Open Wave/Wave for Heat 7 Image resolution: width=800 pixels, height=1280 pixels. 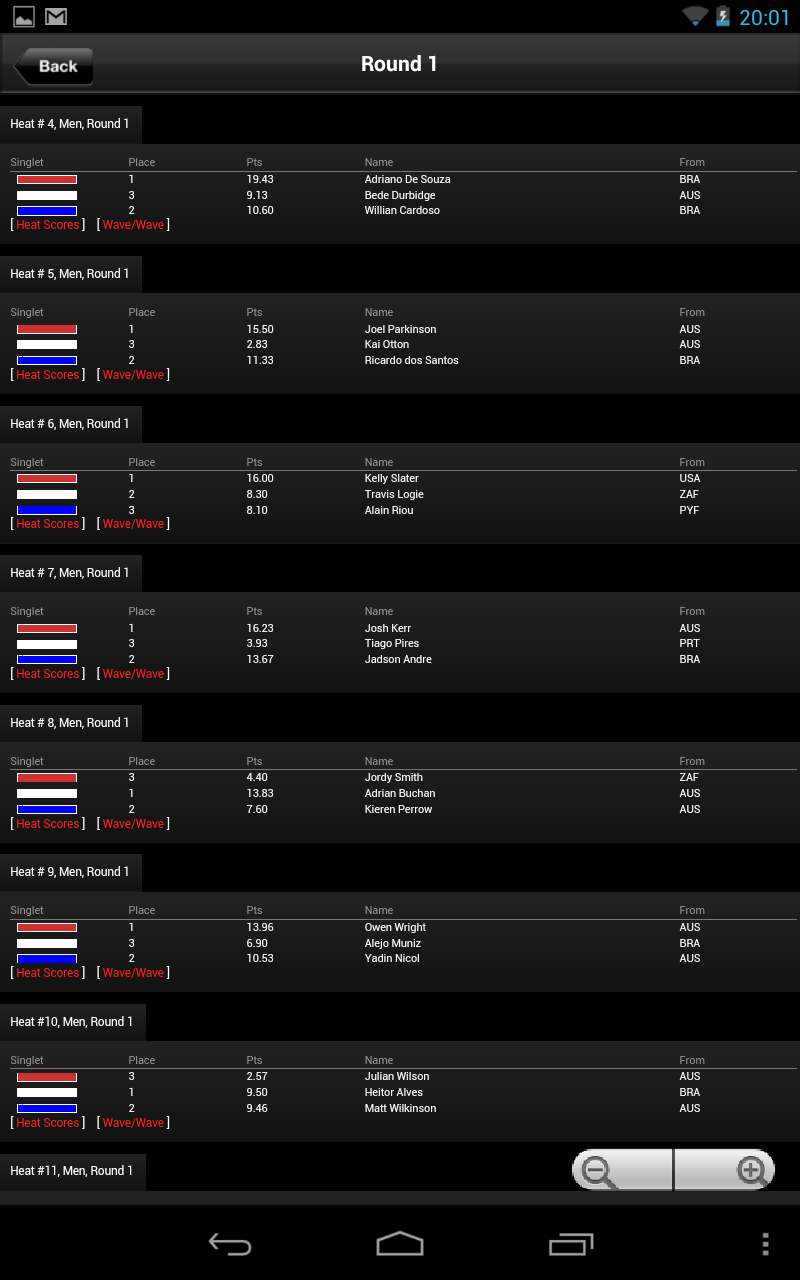click(x=133, y=674)
